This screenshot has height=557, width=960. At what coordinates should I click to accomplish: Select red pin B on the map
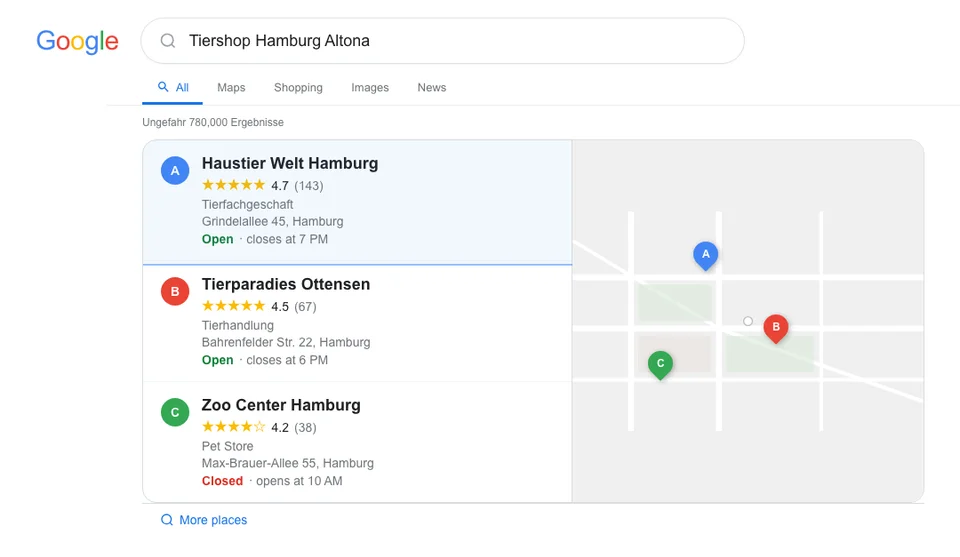776,329
